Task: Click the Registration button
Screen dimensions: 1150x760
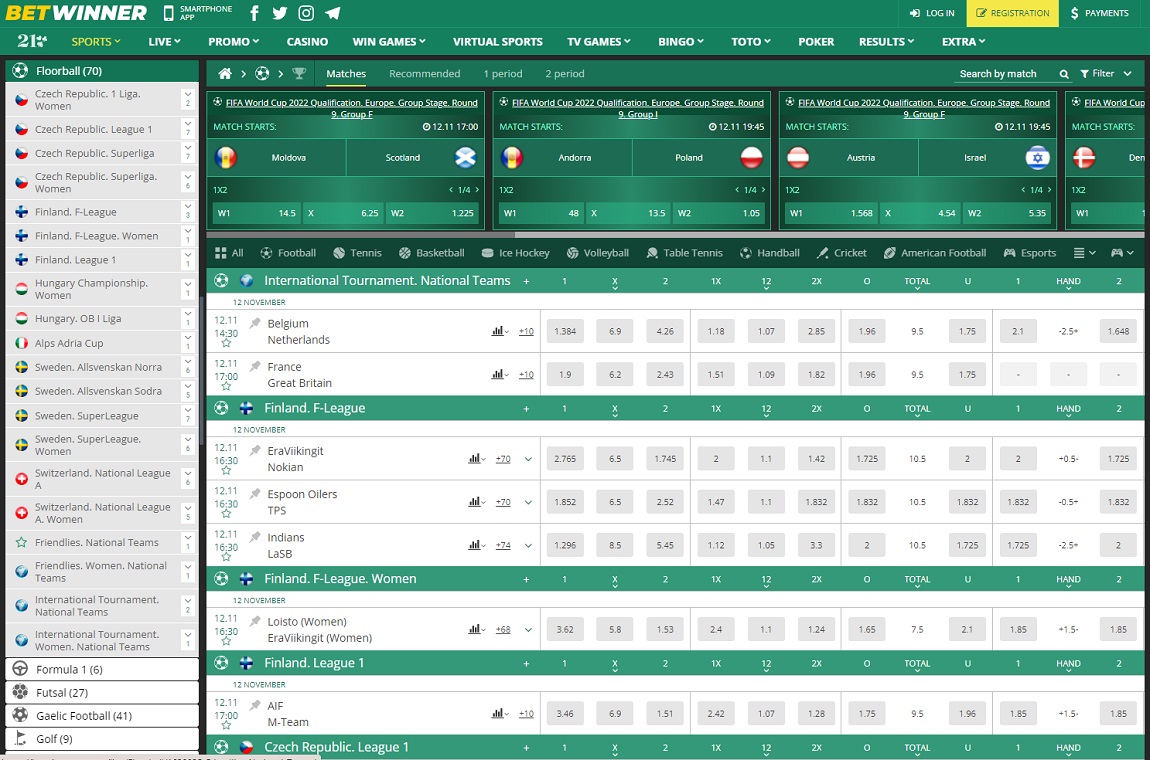Action: [1013, 13]
